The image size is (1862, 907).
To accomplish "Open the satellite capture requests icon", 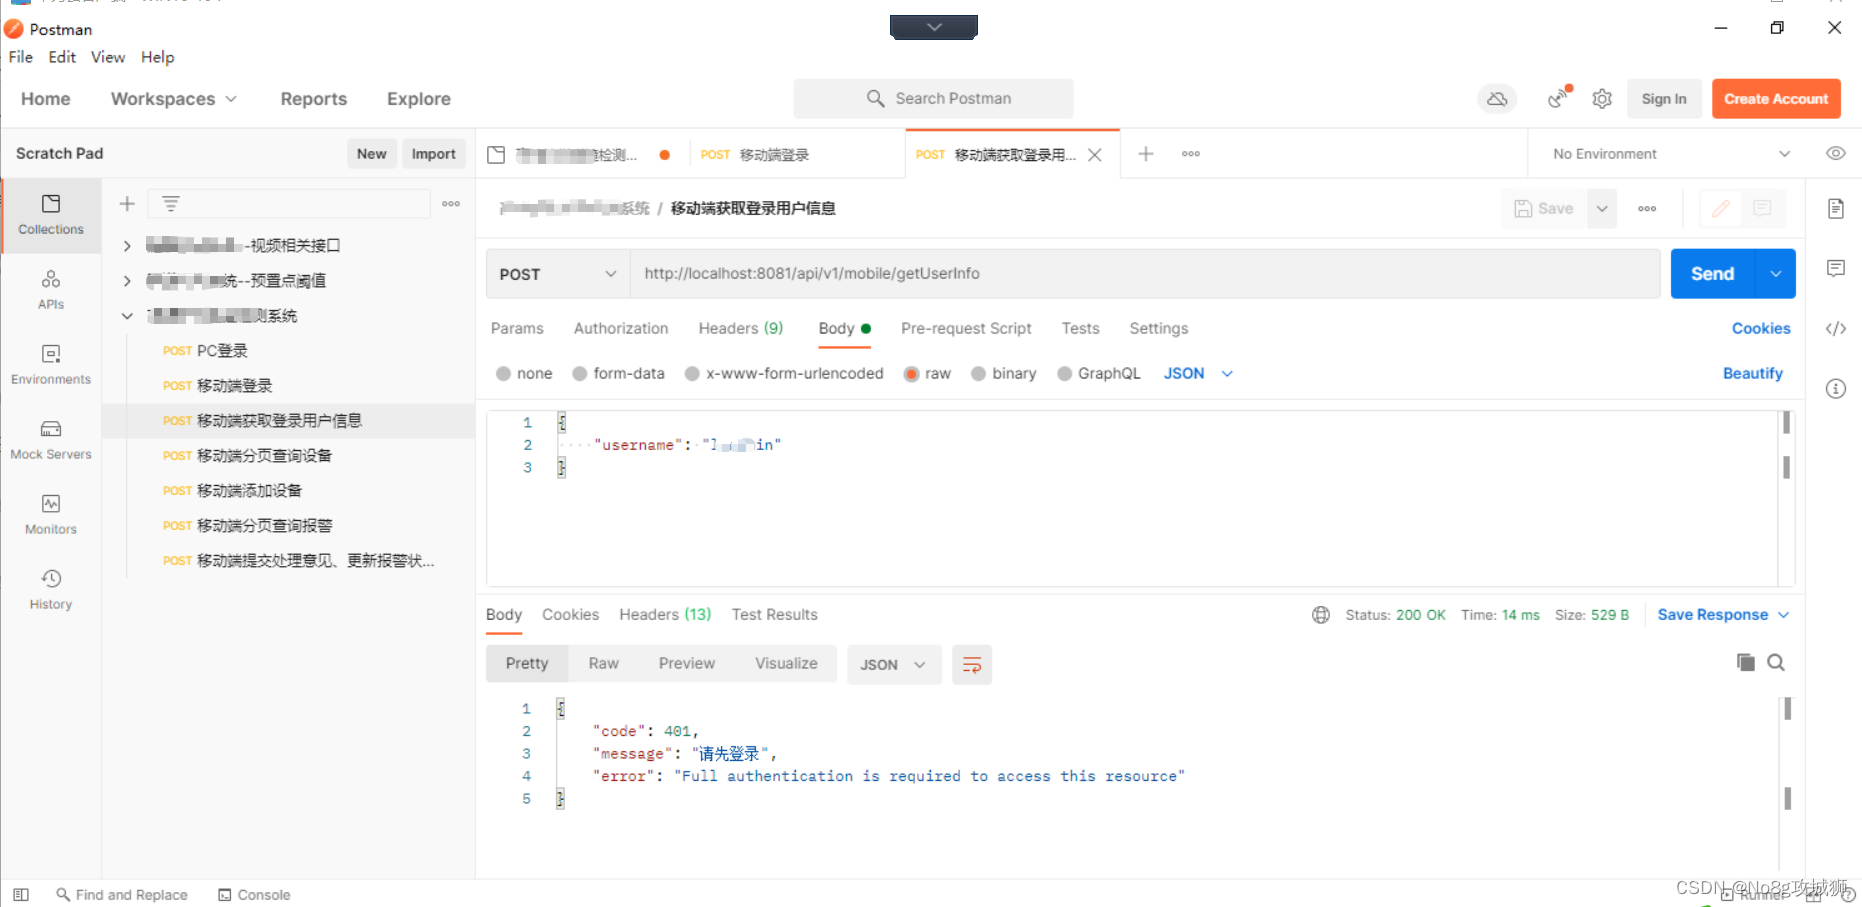I will [x=1559, y=98].
